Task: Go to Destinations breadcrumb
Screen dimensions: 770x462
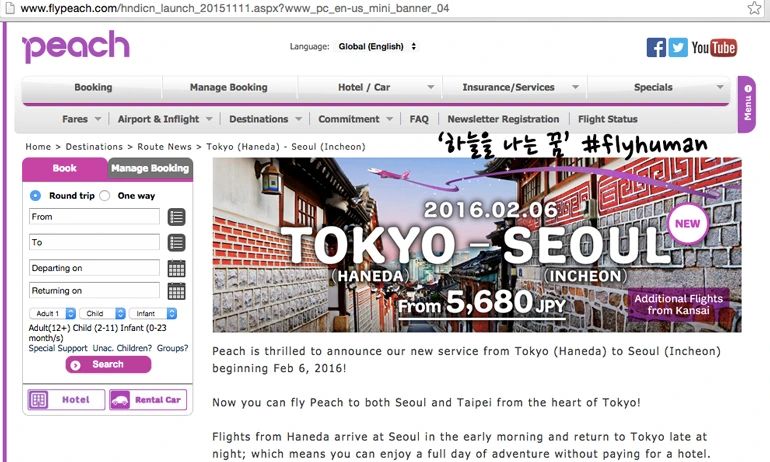Action: (x=94, y=147)
